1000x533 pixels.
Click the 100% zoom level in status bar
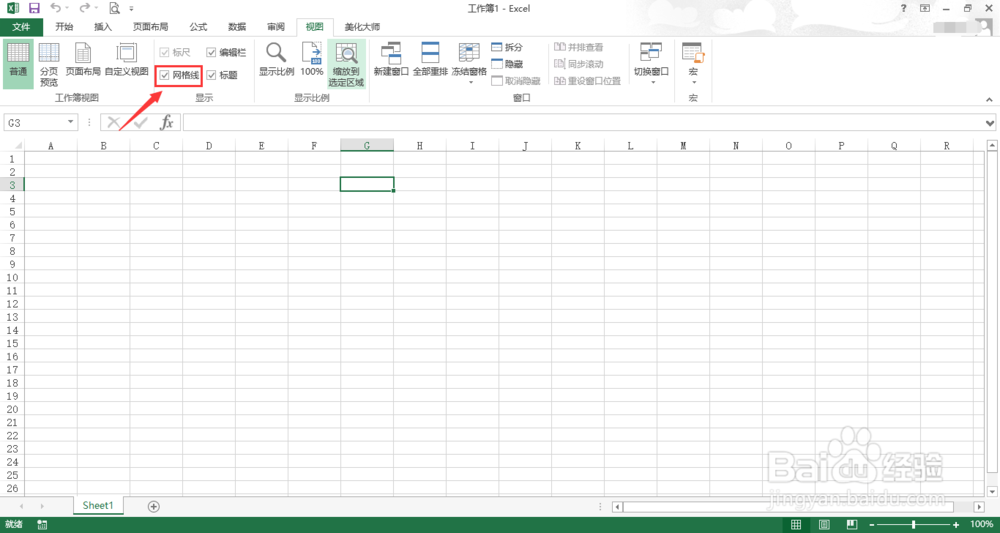[x=982, y=525]
